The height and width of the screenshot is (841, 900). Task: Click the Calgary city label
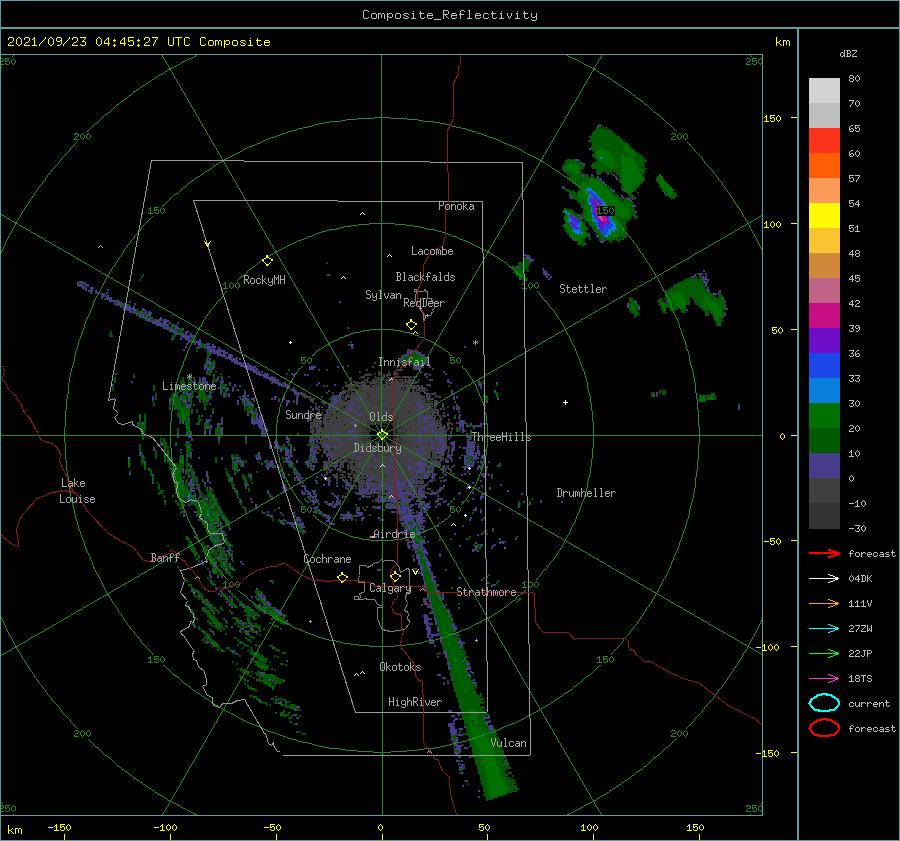click(390, 588)
